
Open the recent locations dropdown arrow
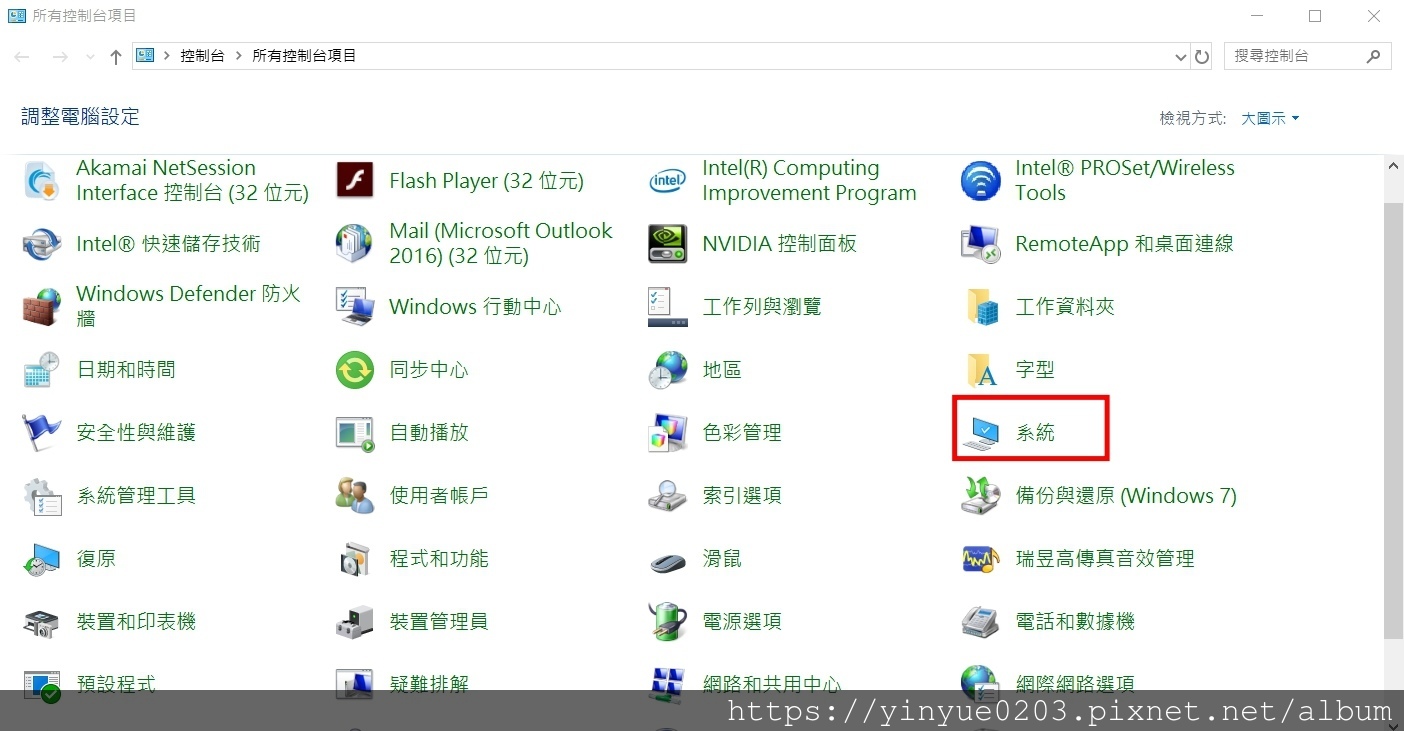coord(90,57)
